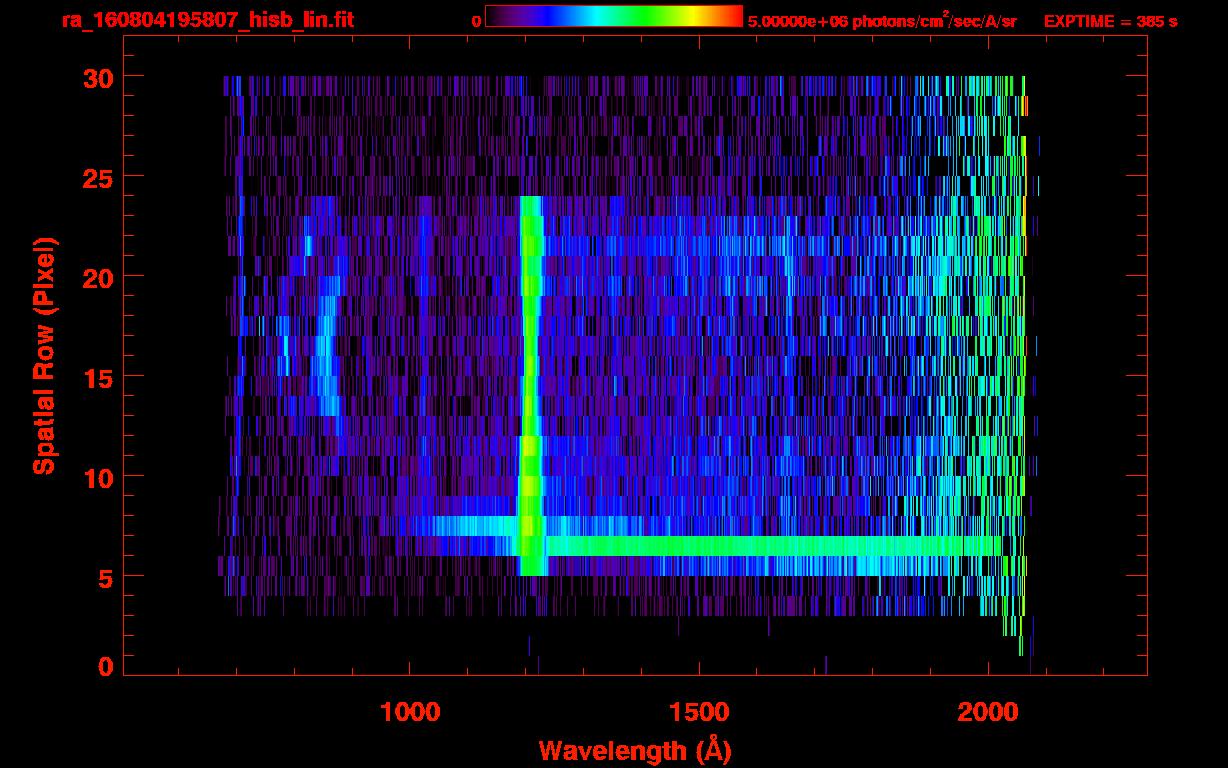Click the colorbar minimum value 0
1228x768 pixels.
(x=476, y=20)
